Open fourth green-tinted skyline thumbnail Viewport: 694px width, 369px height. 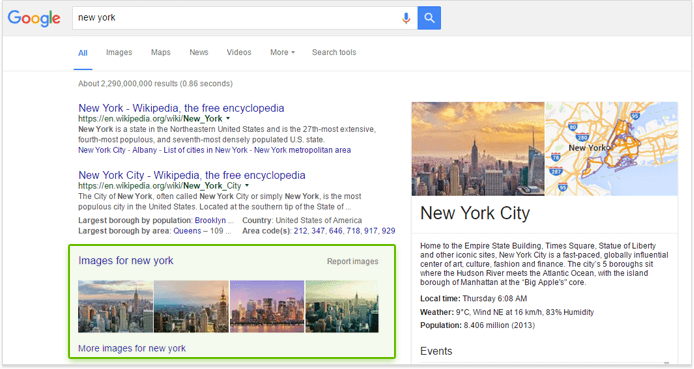[x=342, y=306]
